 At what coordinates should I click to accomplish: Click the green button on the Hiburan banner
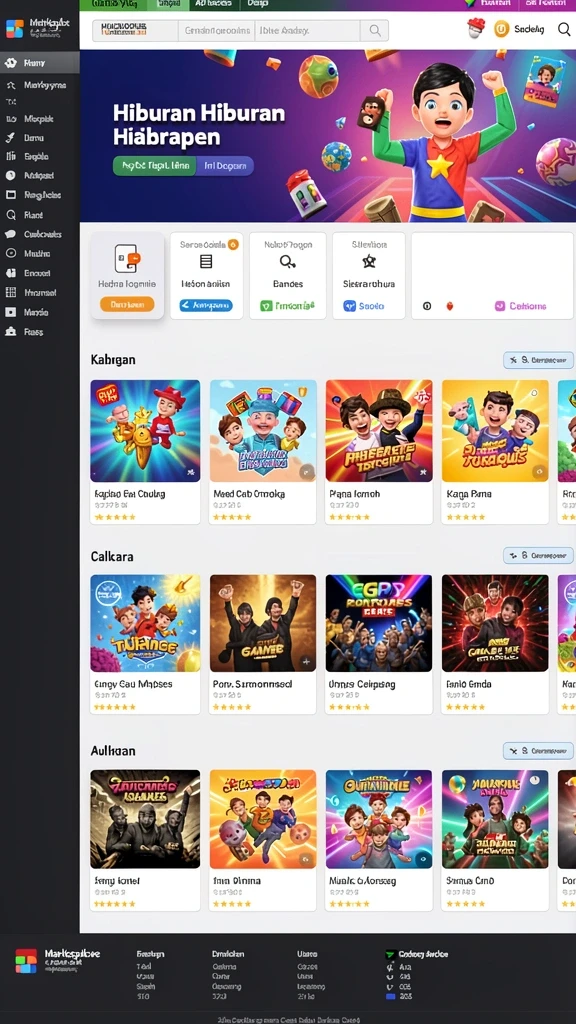coord(155,166)
